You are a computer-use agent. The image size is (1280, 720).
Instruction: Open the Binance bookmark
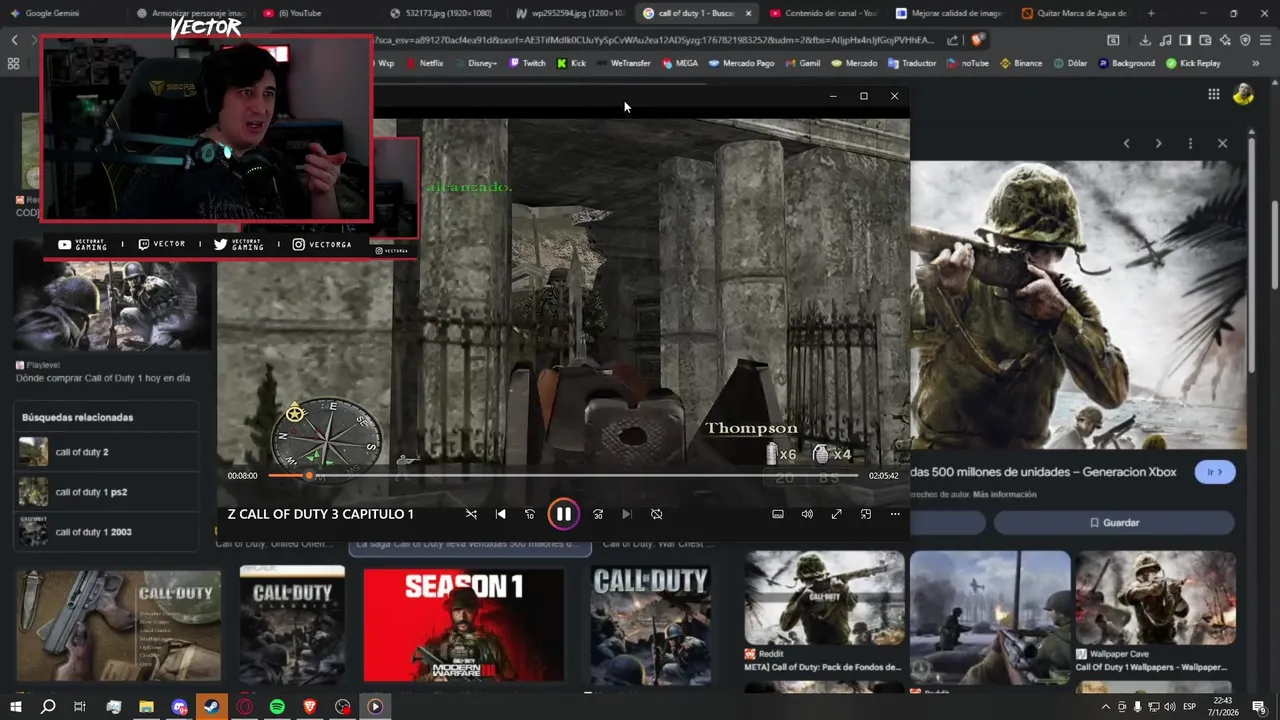click(1020, 63)
